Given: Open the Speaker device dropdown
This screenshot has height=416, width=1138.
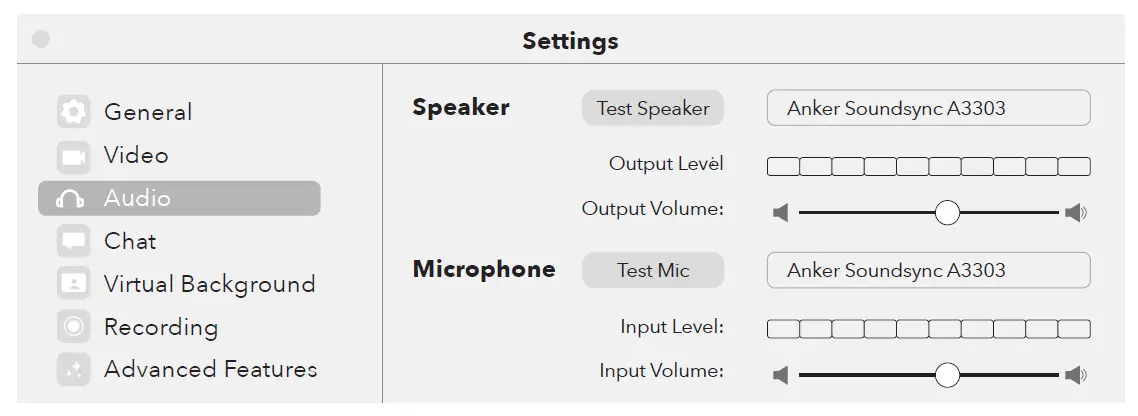Looking at the screenshot, I should click(x=928, y=108).
